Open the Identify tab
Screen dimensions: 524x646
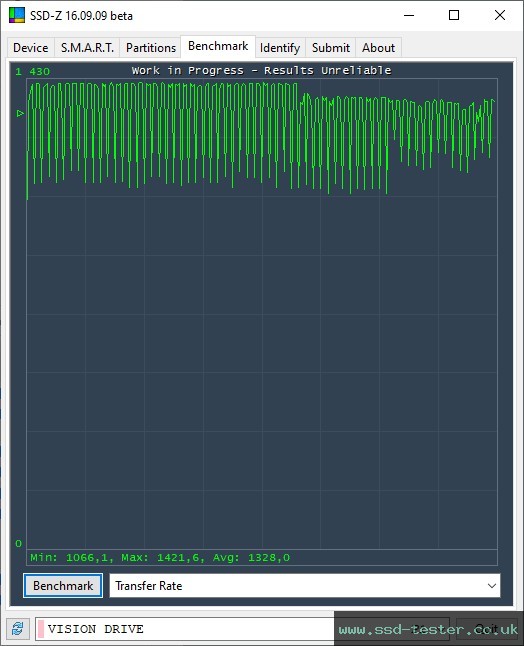pos(280,48)
